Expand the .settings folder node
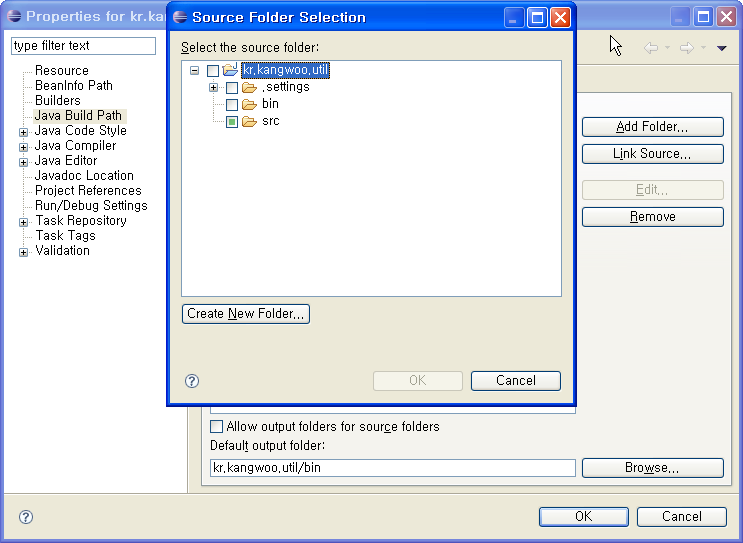Viewport: 743px width, 543px height. (213, 88)
